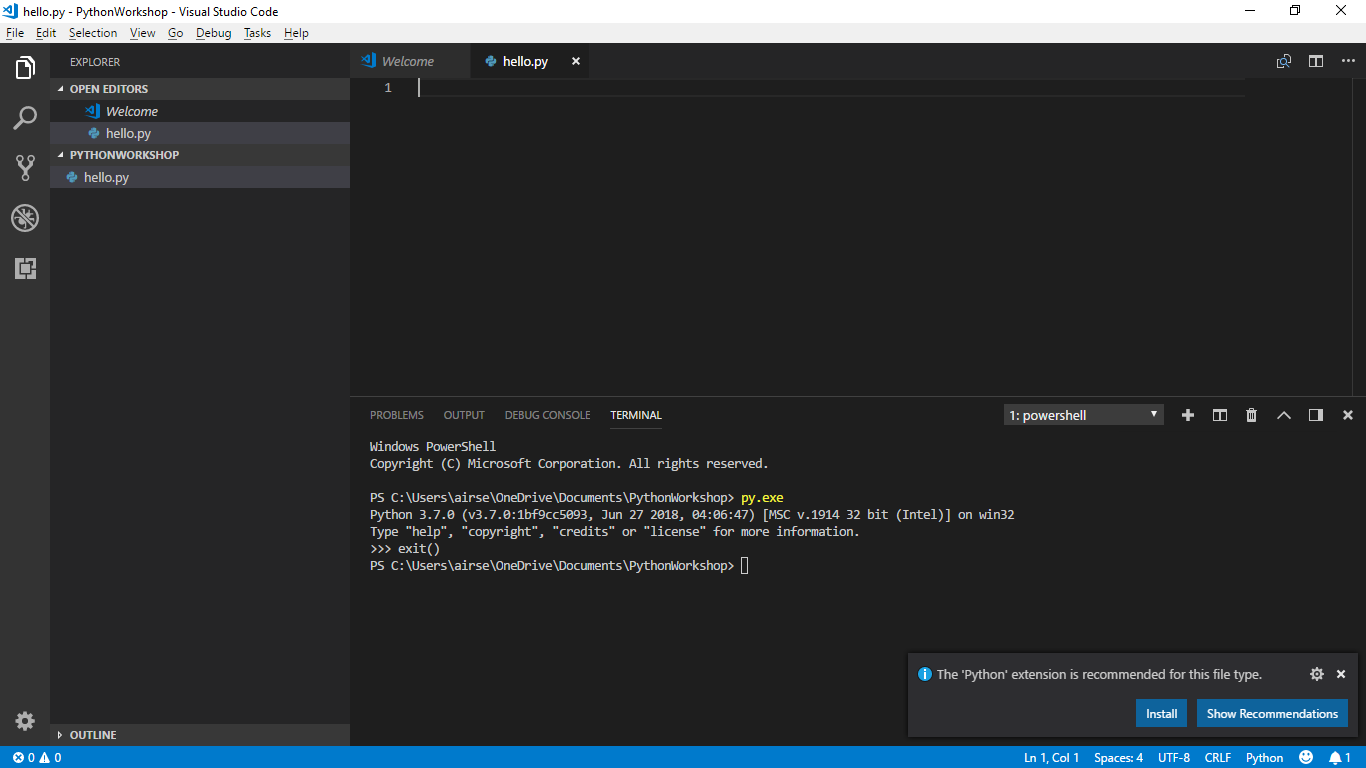Install the recommended Python extension
Screen dimensions: 1366x768
click(x=1161, y=713)
